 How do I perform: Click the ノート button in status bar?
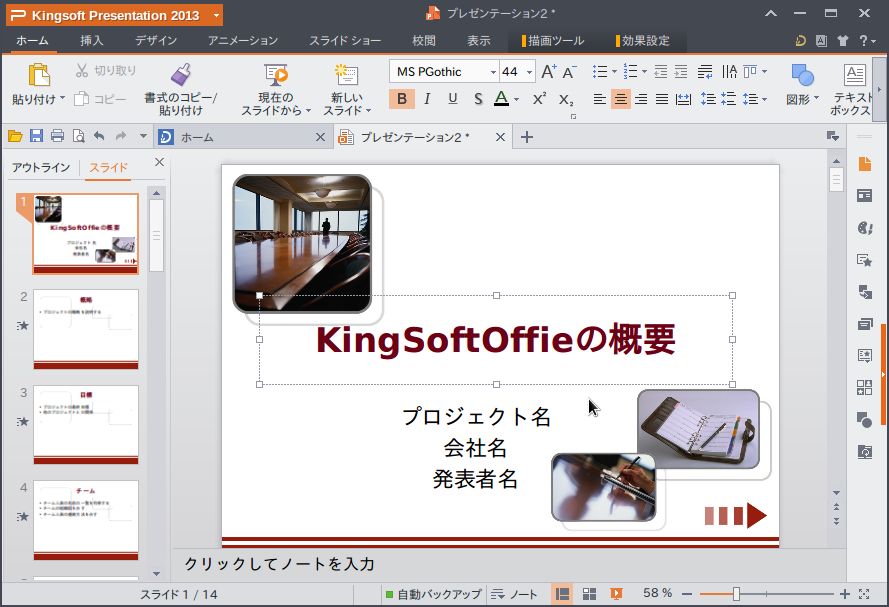(x=514, y=594)
